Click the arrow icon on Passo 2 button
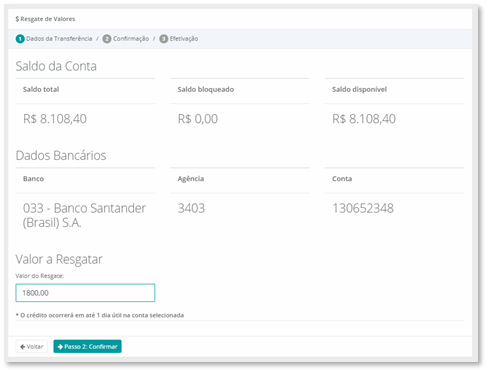This screenshot has width=488, height=372. click(60, 347)
